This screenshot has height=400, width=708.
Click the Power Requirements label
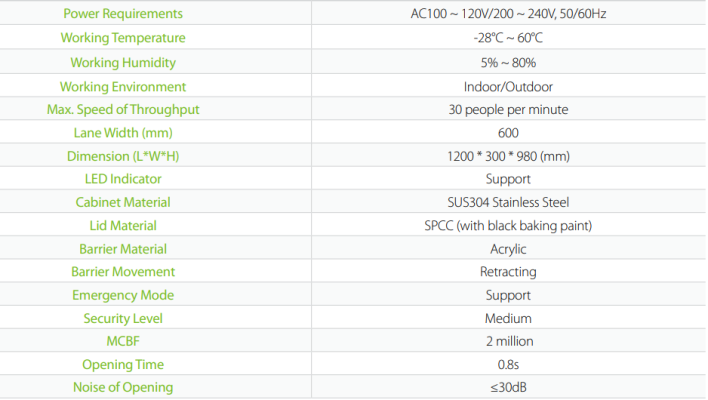pos(123,14)
